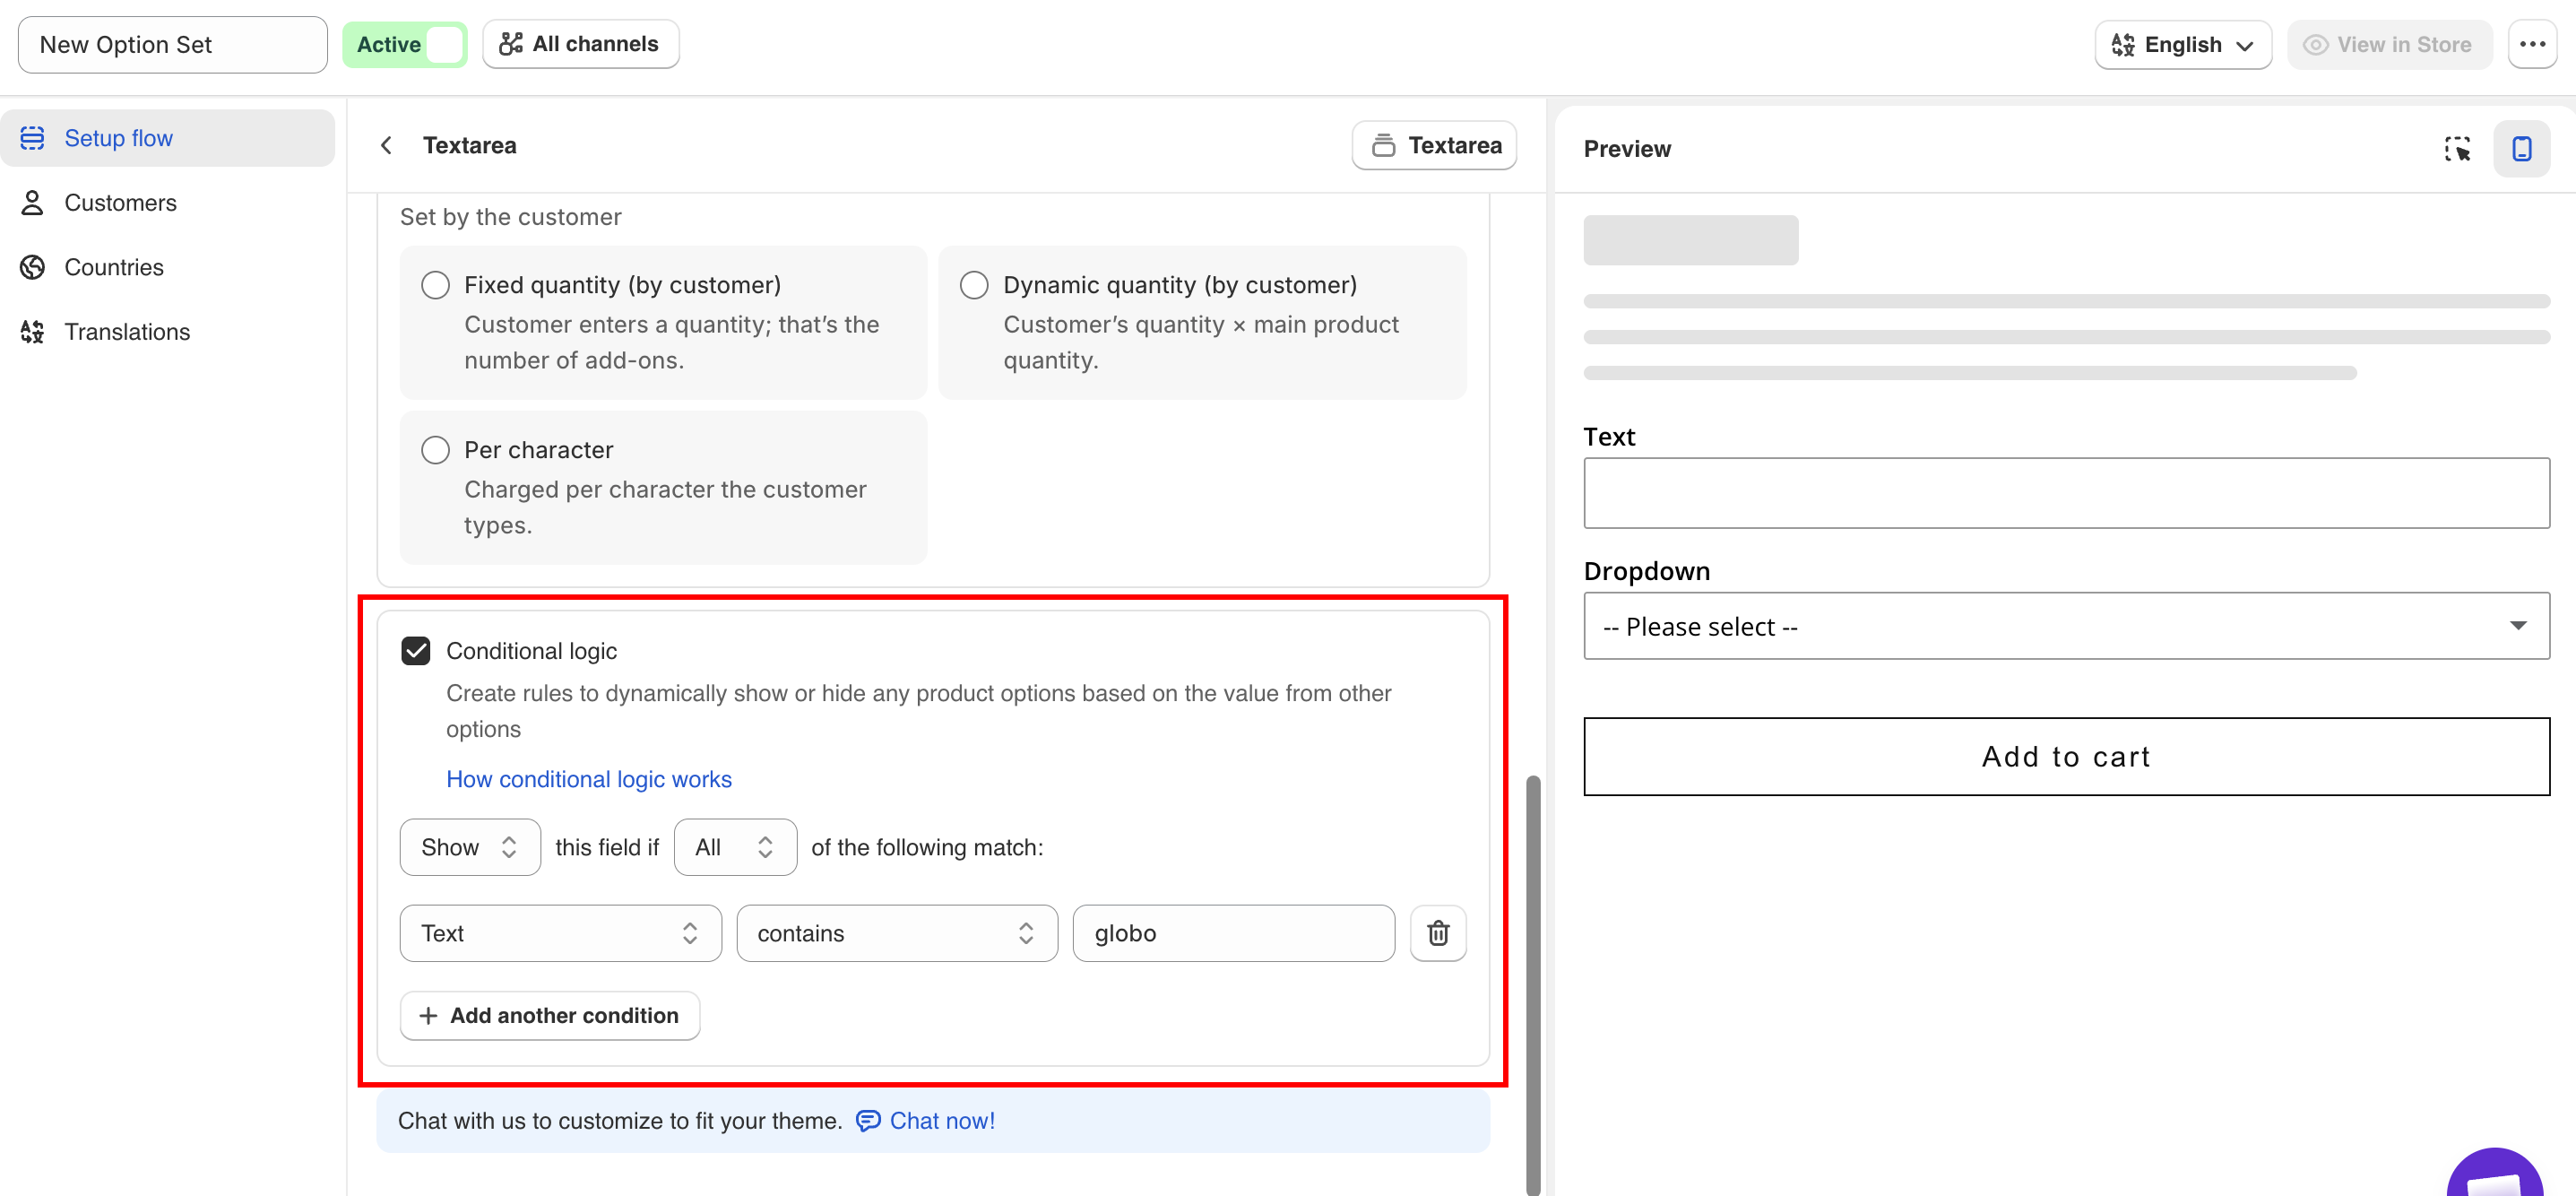Open the 'contains' operator dropdown
This screenshot has height=1196, width=2576.
[897, 933]
